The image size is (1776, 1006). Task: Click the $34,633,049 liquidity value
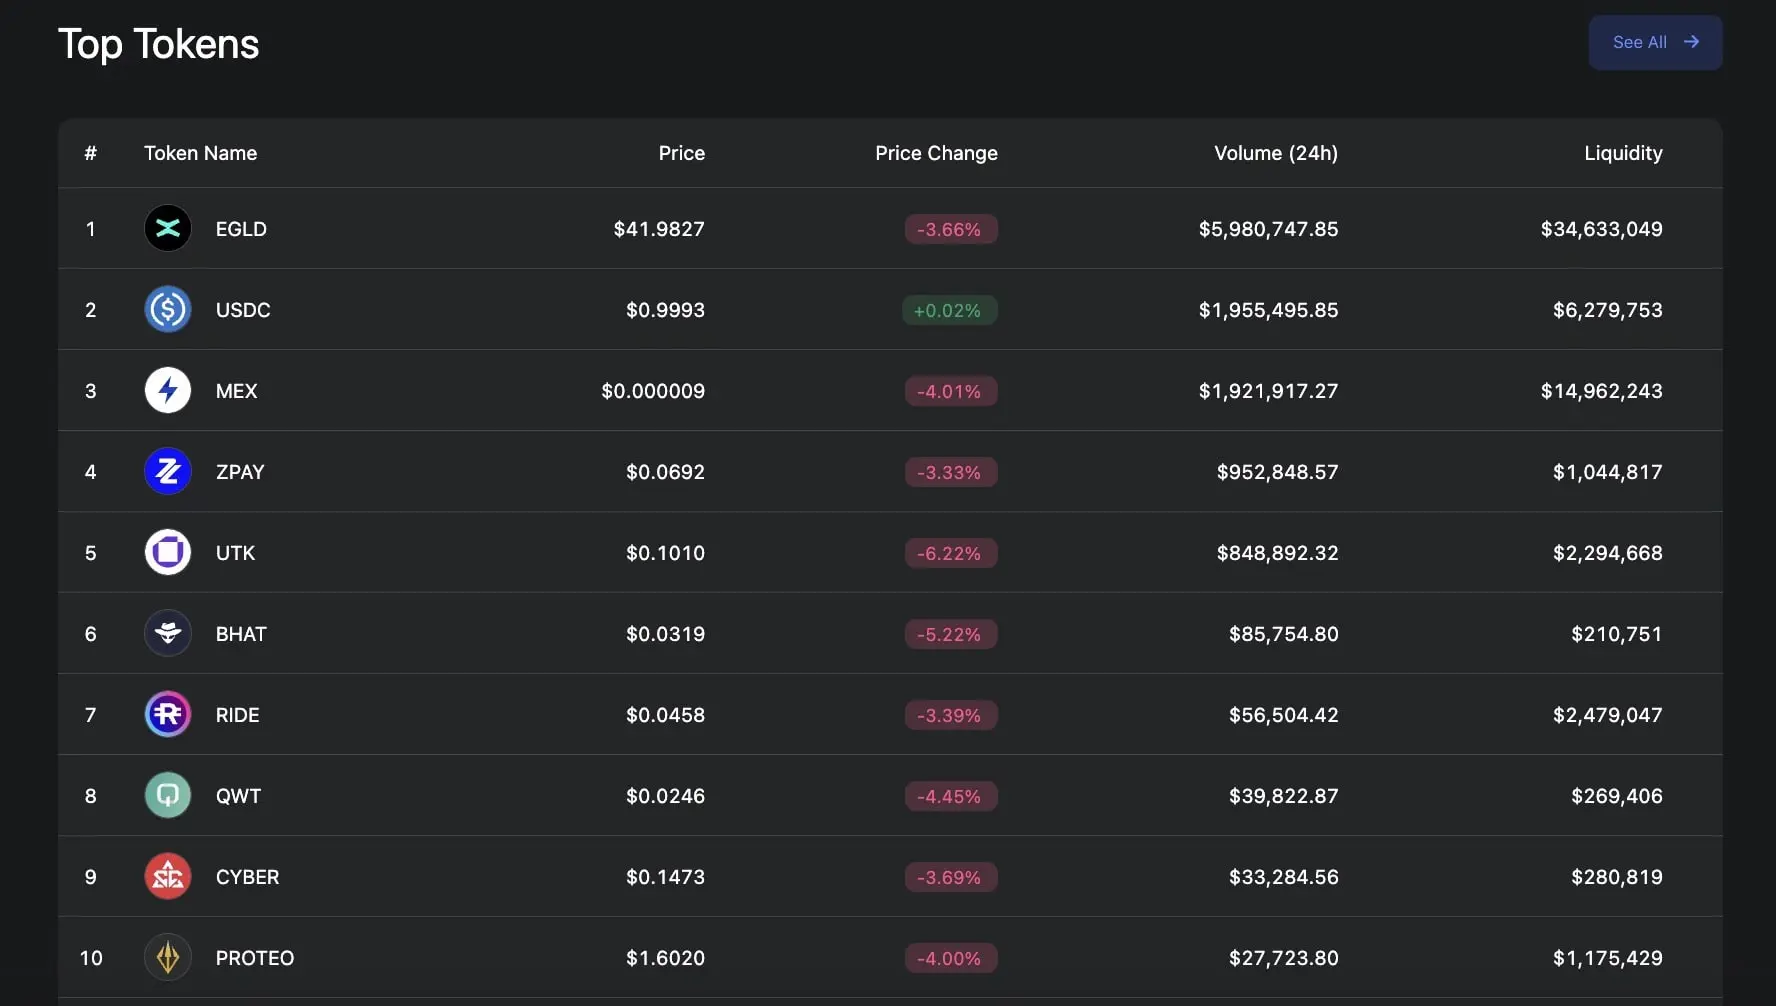(1601, 229)
